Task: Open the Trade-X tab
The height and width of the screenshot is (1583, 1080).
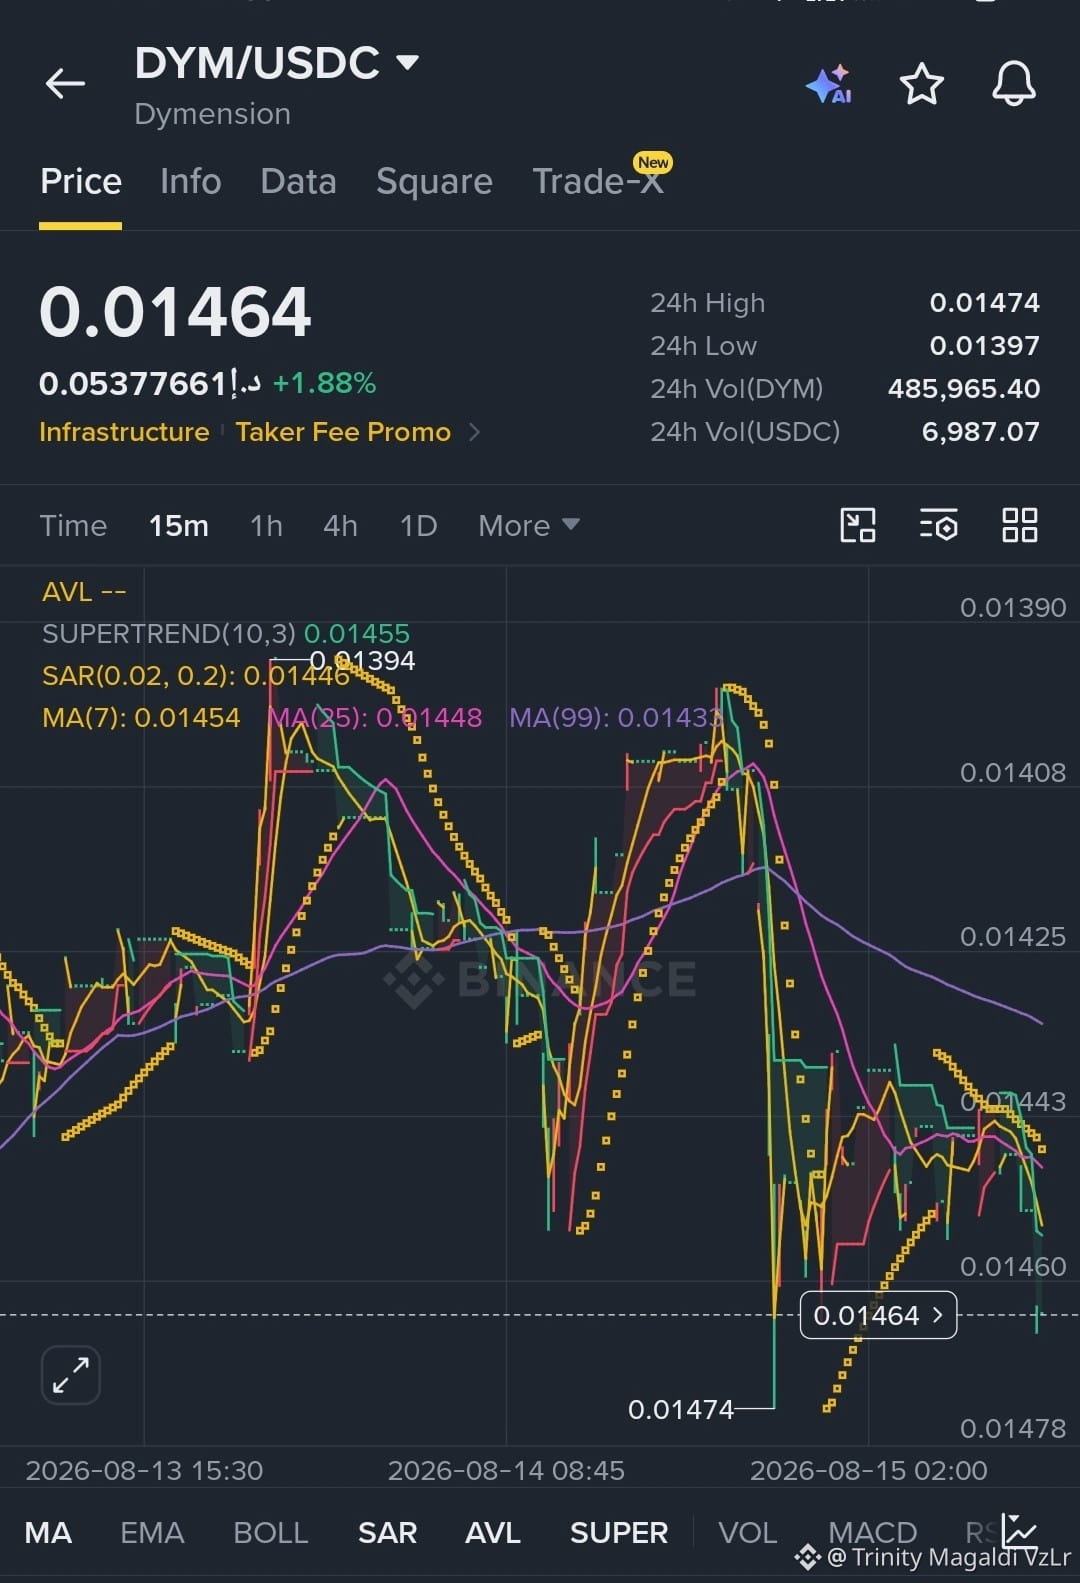Action: (598, 181)
